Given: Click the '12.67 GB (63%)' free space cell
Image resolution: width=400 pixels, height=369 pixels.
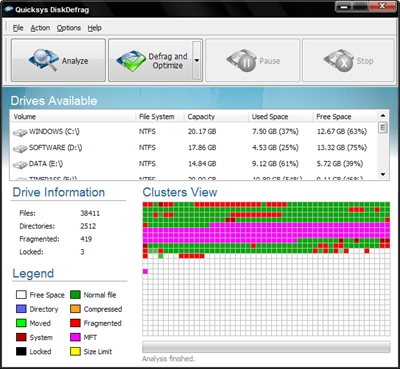Looking at the screenshot, I should [x=342, y=132].
